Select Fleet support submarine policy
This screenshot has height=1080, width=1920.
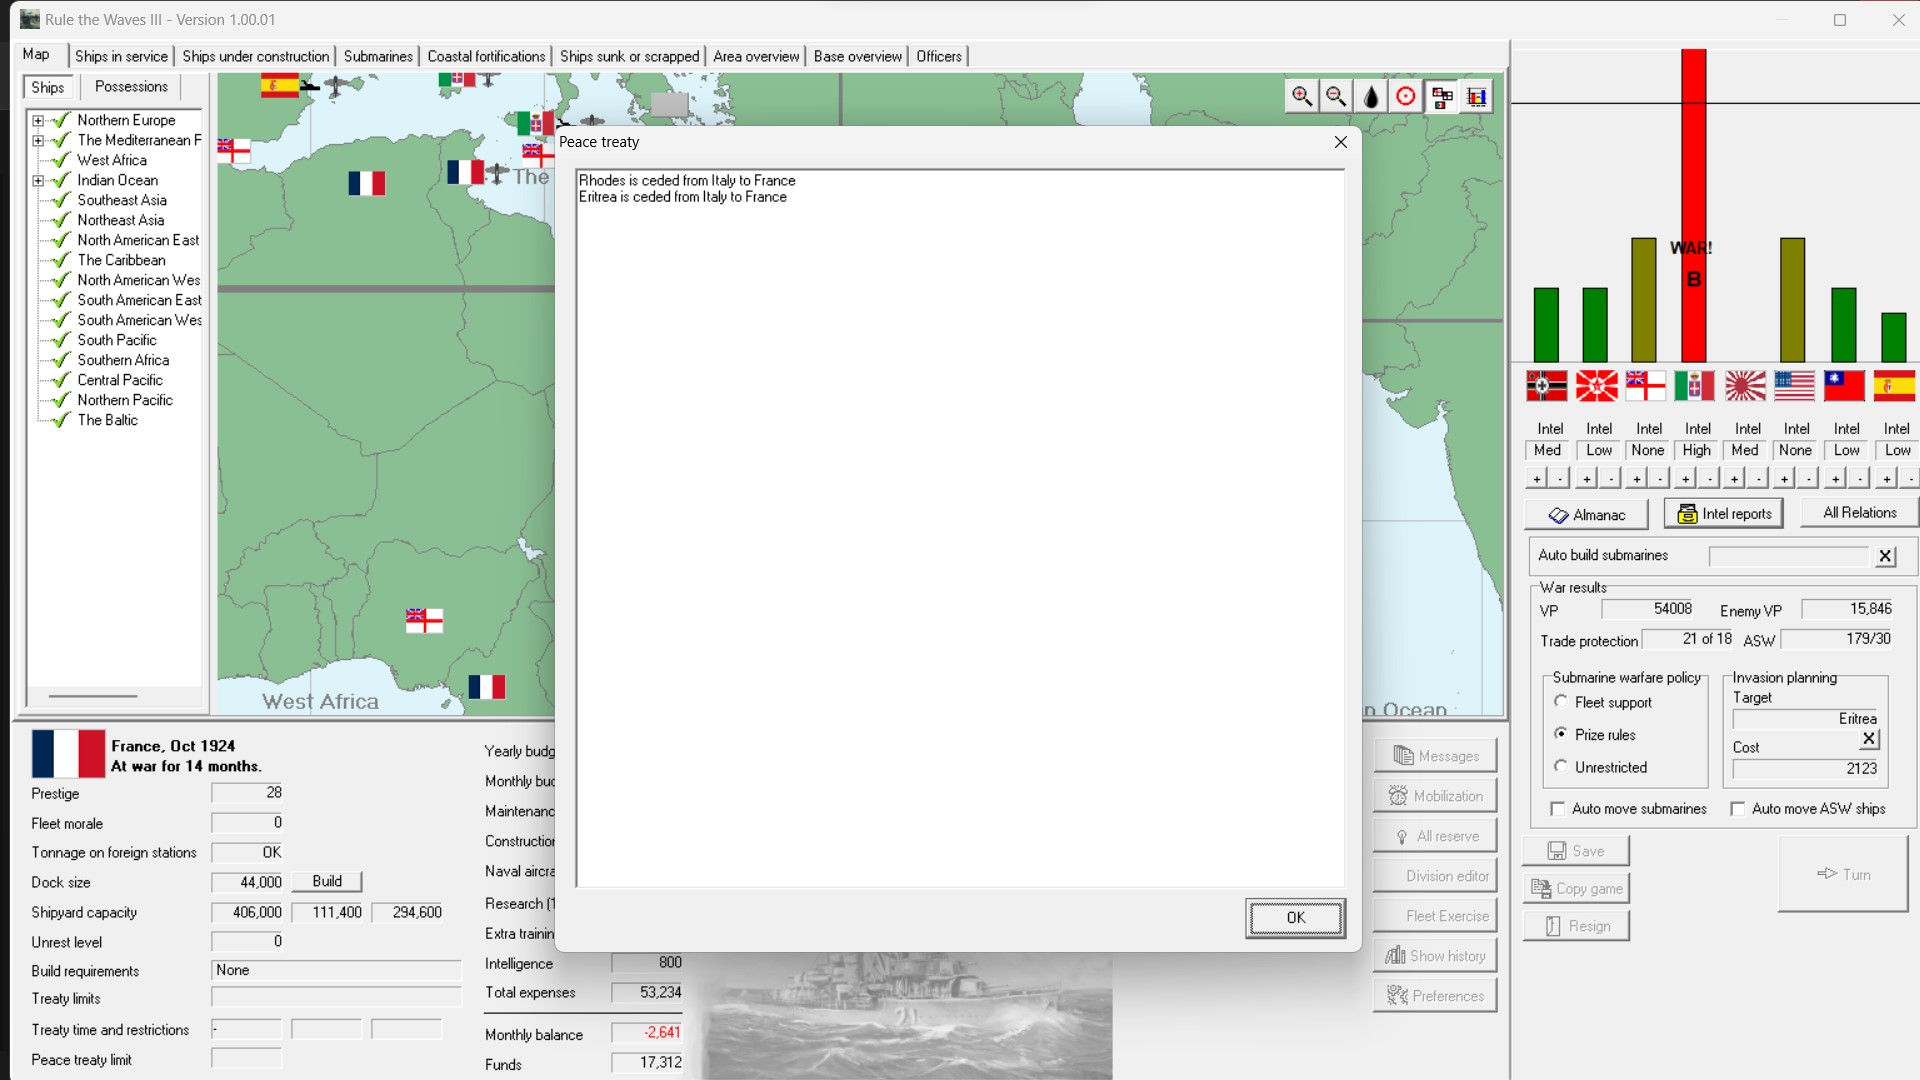coord(1561,701)
